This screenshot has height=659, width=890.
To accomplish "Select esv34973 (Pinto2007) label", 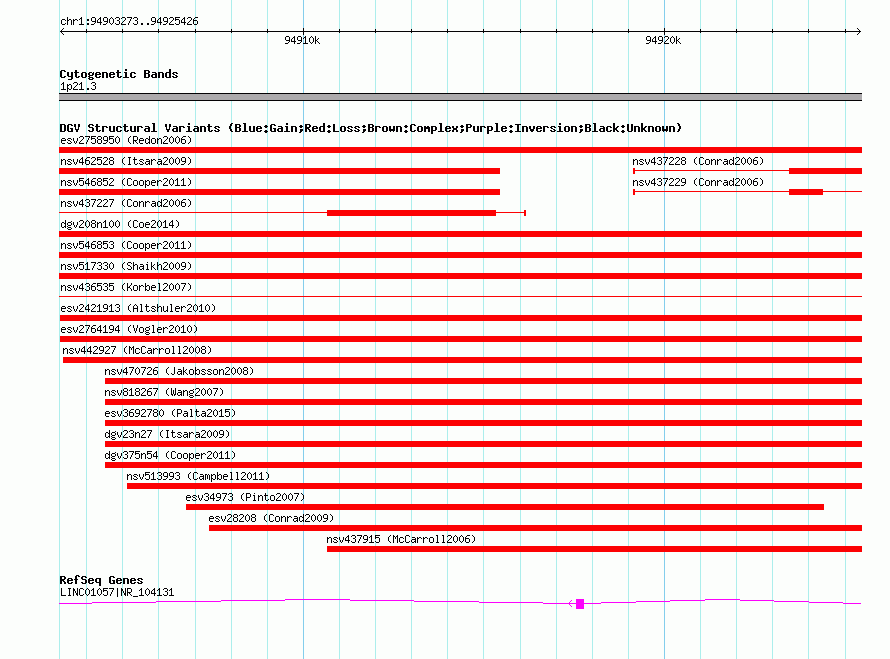I will 245,497.
